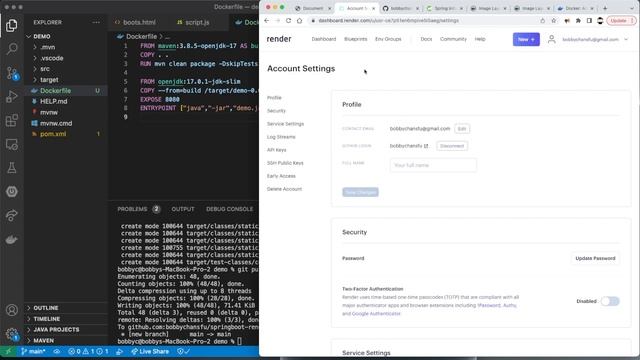Select Security in settings sidebar
This screenshot has height=360, width=640.
click(x=276, y=111)
